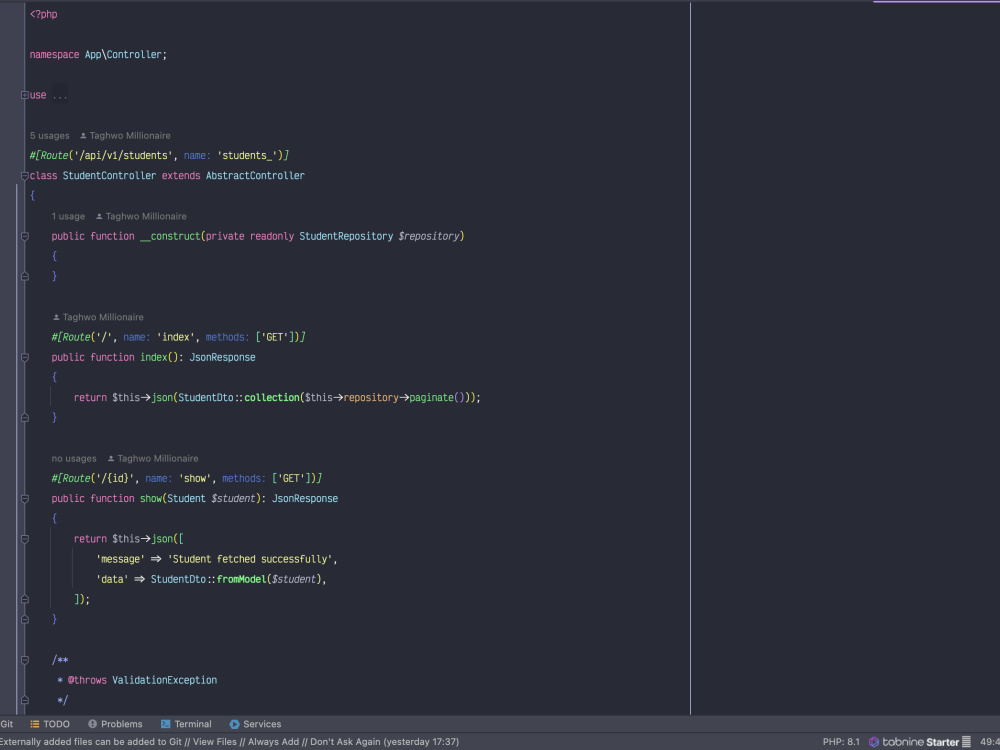Click Taghwo Millionaire author hint above class

tap(130, 136)
